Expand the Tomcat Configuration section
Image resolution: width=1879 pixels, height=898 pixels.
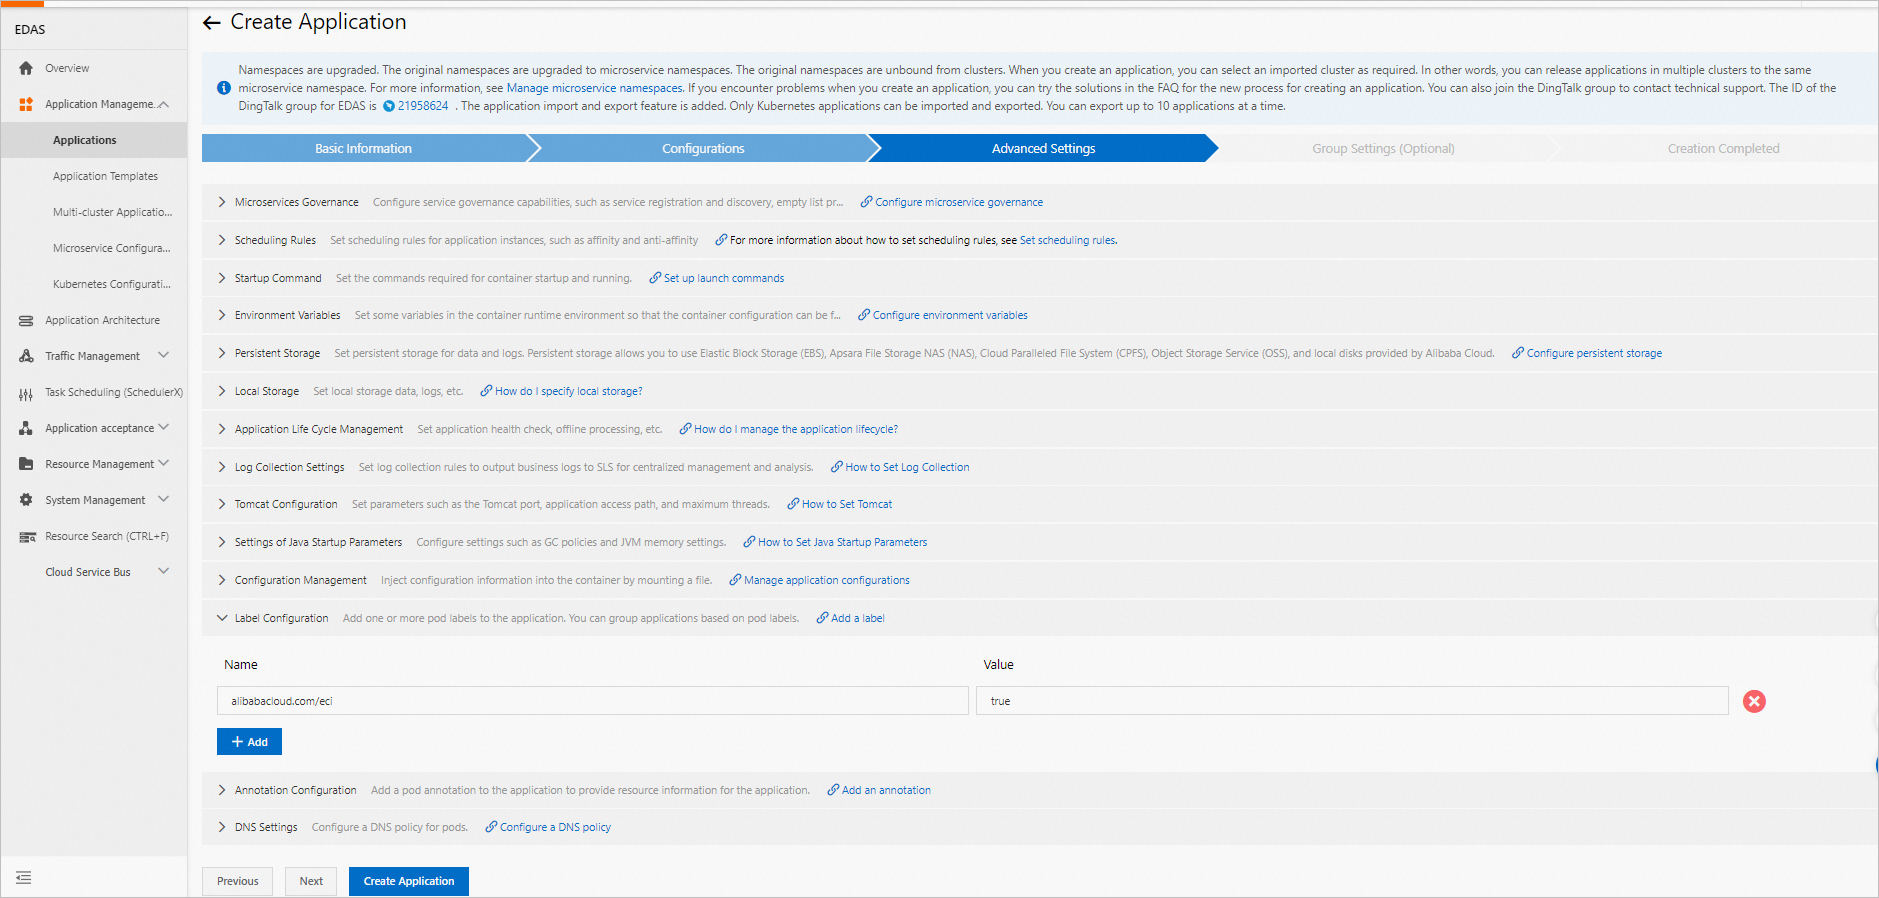tap(222, 504)
